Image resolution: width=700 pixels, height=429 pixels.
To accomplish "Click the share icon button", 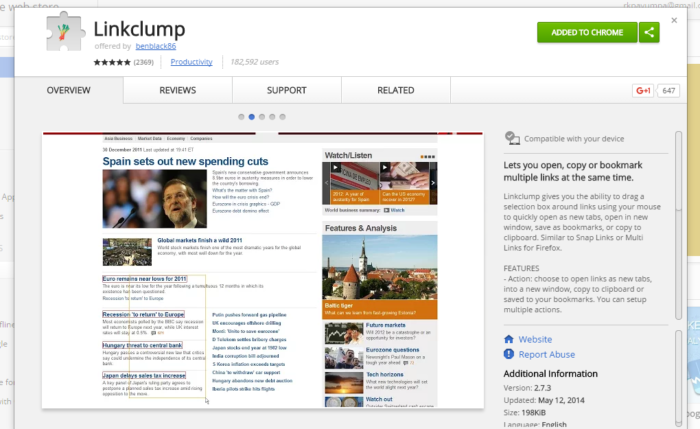I will click(x=649, y=32).
